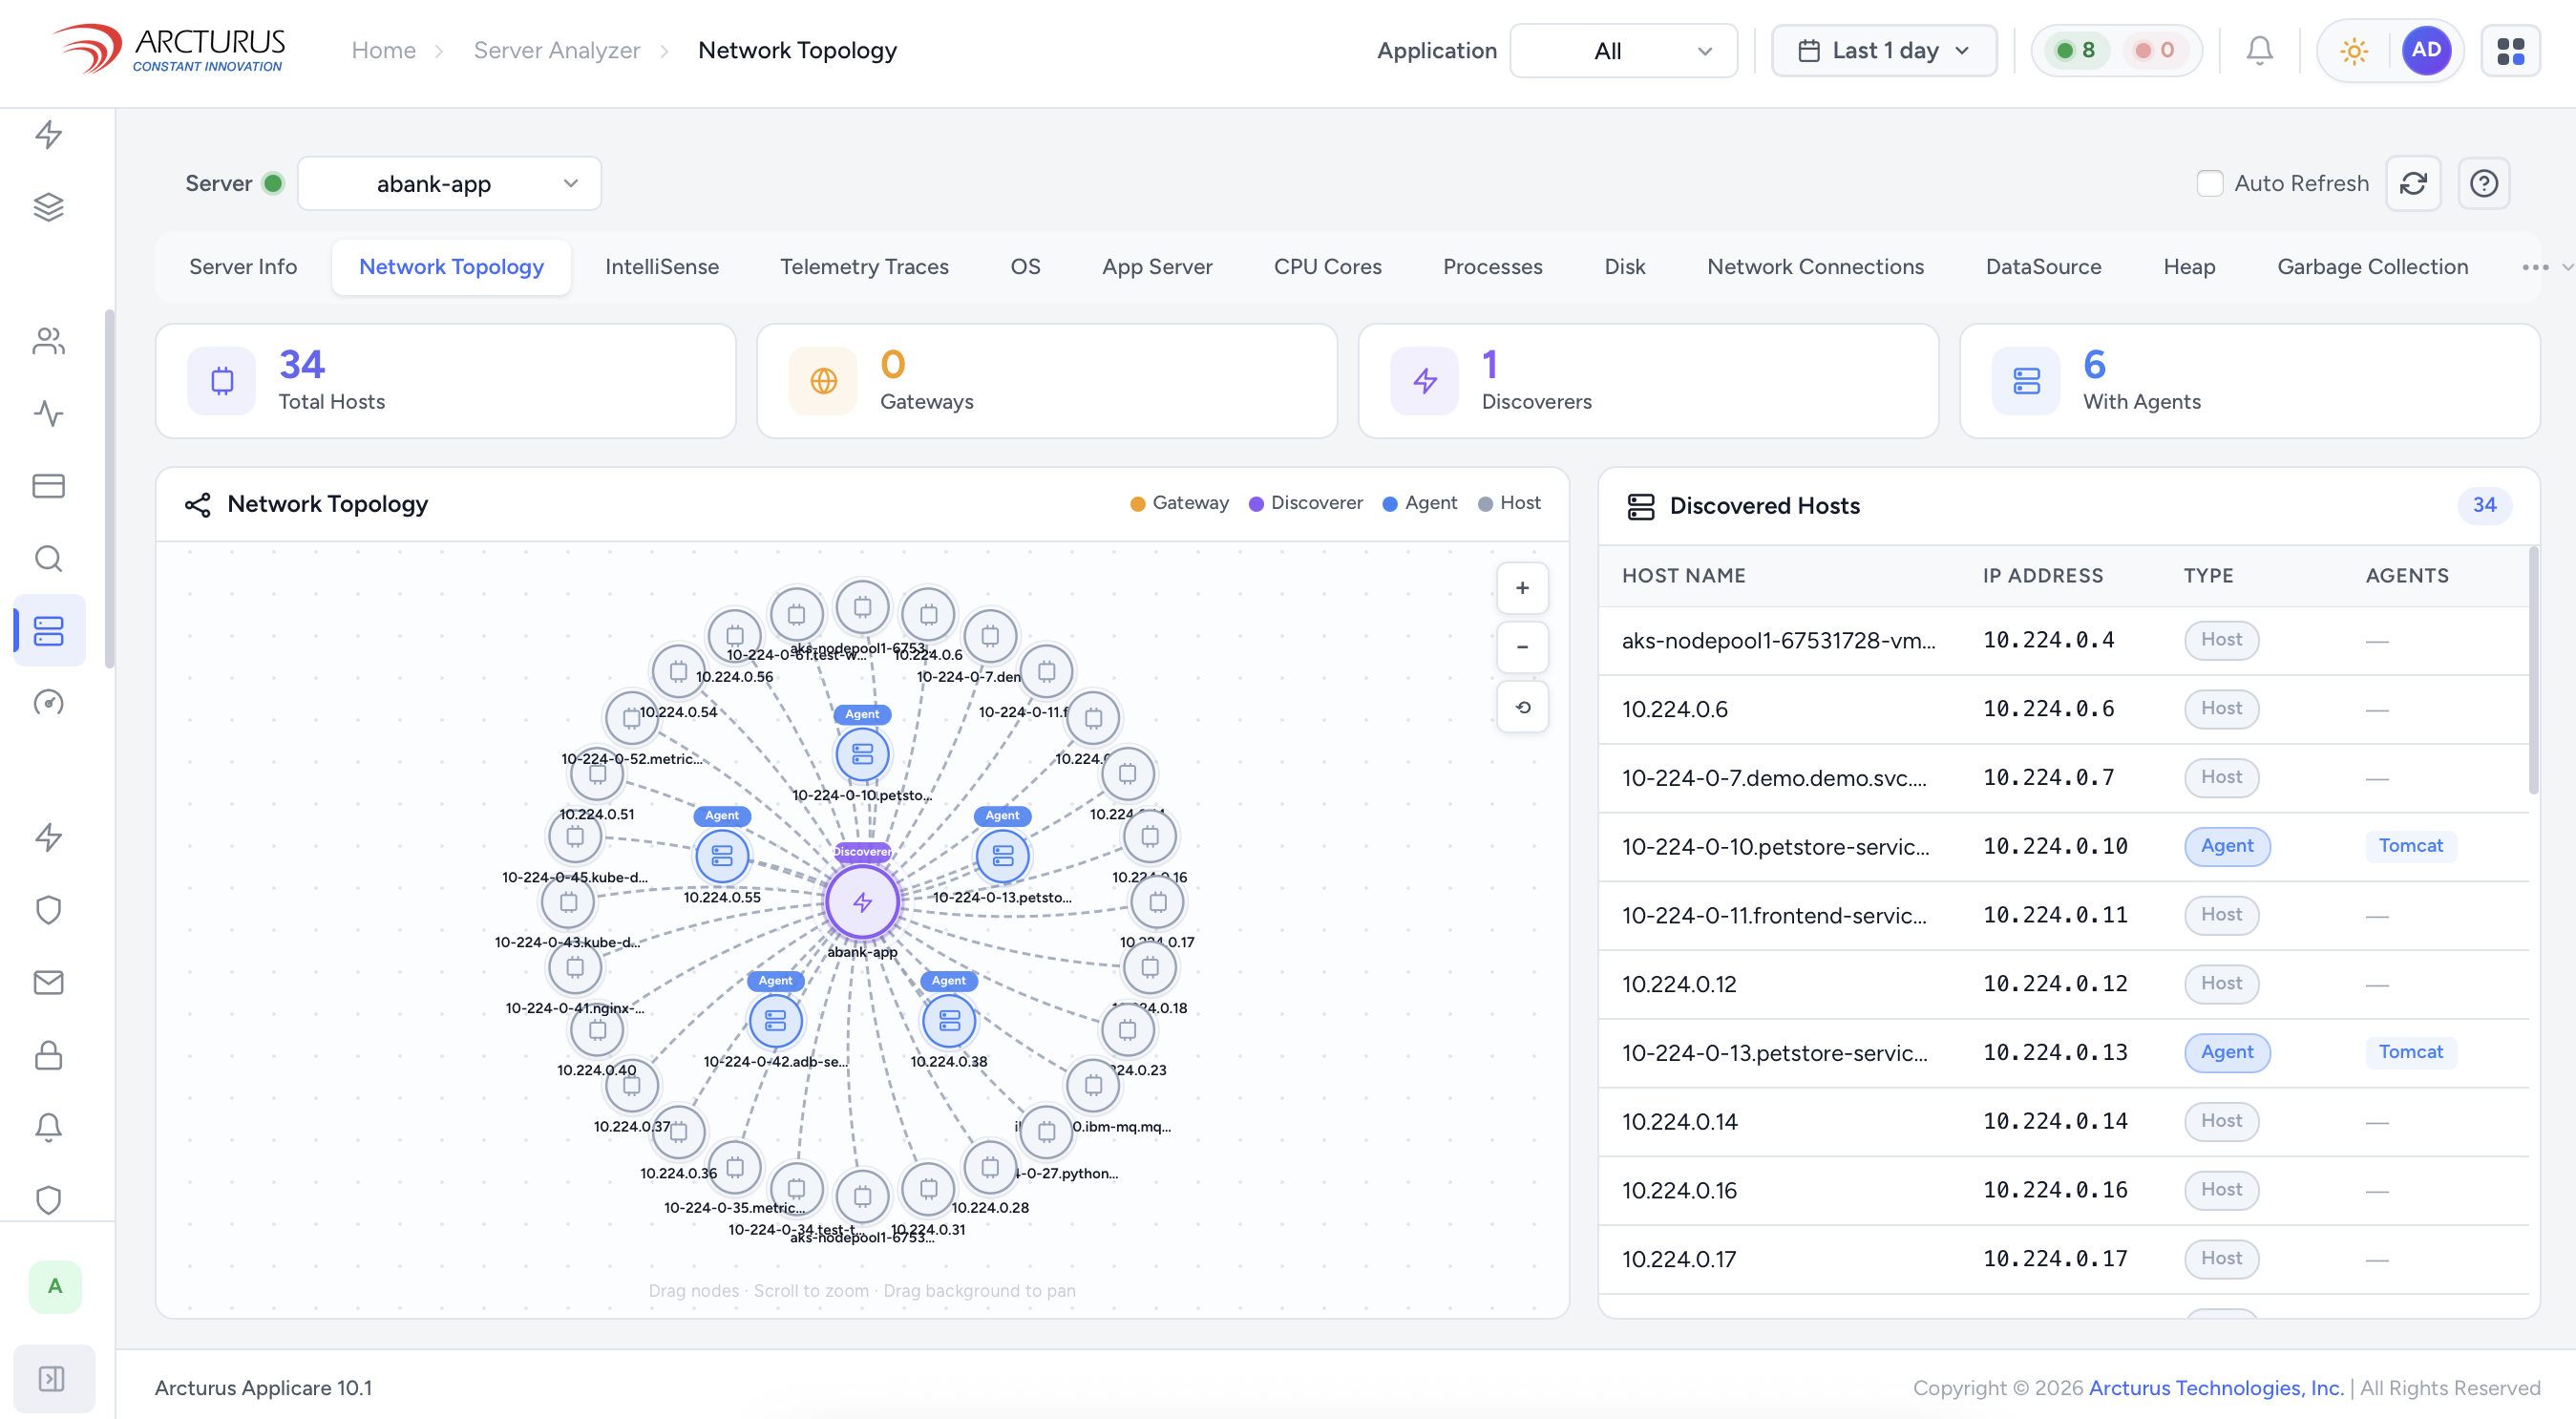Open the Heap tab
2576x1419 pixels.
point(2189,267)
